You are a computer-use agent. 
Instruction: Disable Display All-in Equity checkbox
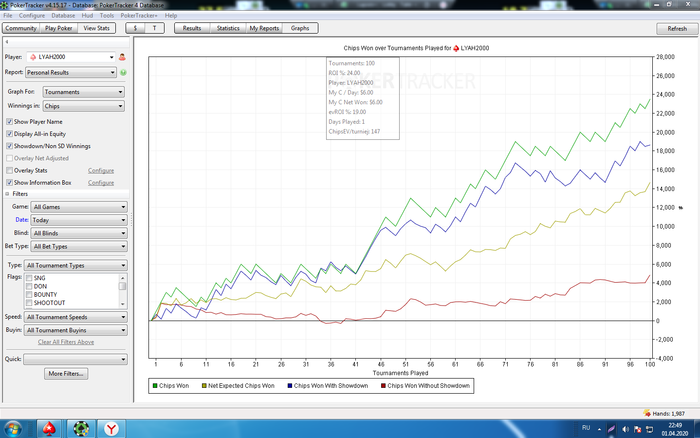coord(10,133)
